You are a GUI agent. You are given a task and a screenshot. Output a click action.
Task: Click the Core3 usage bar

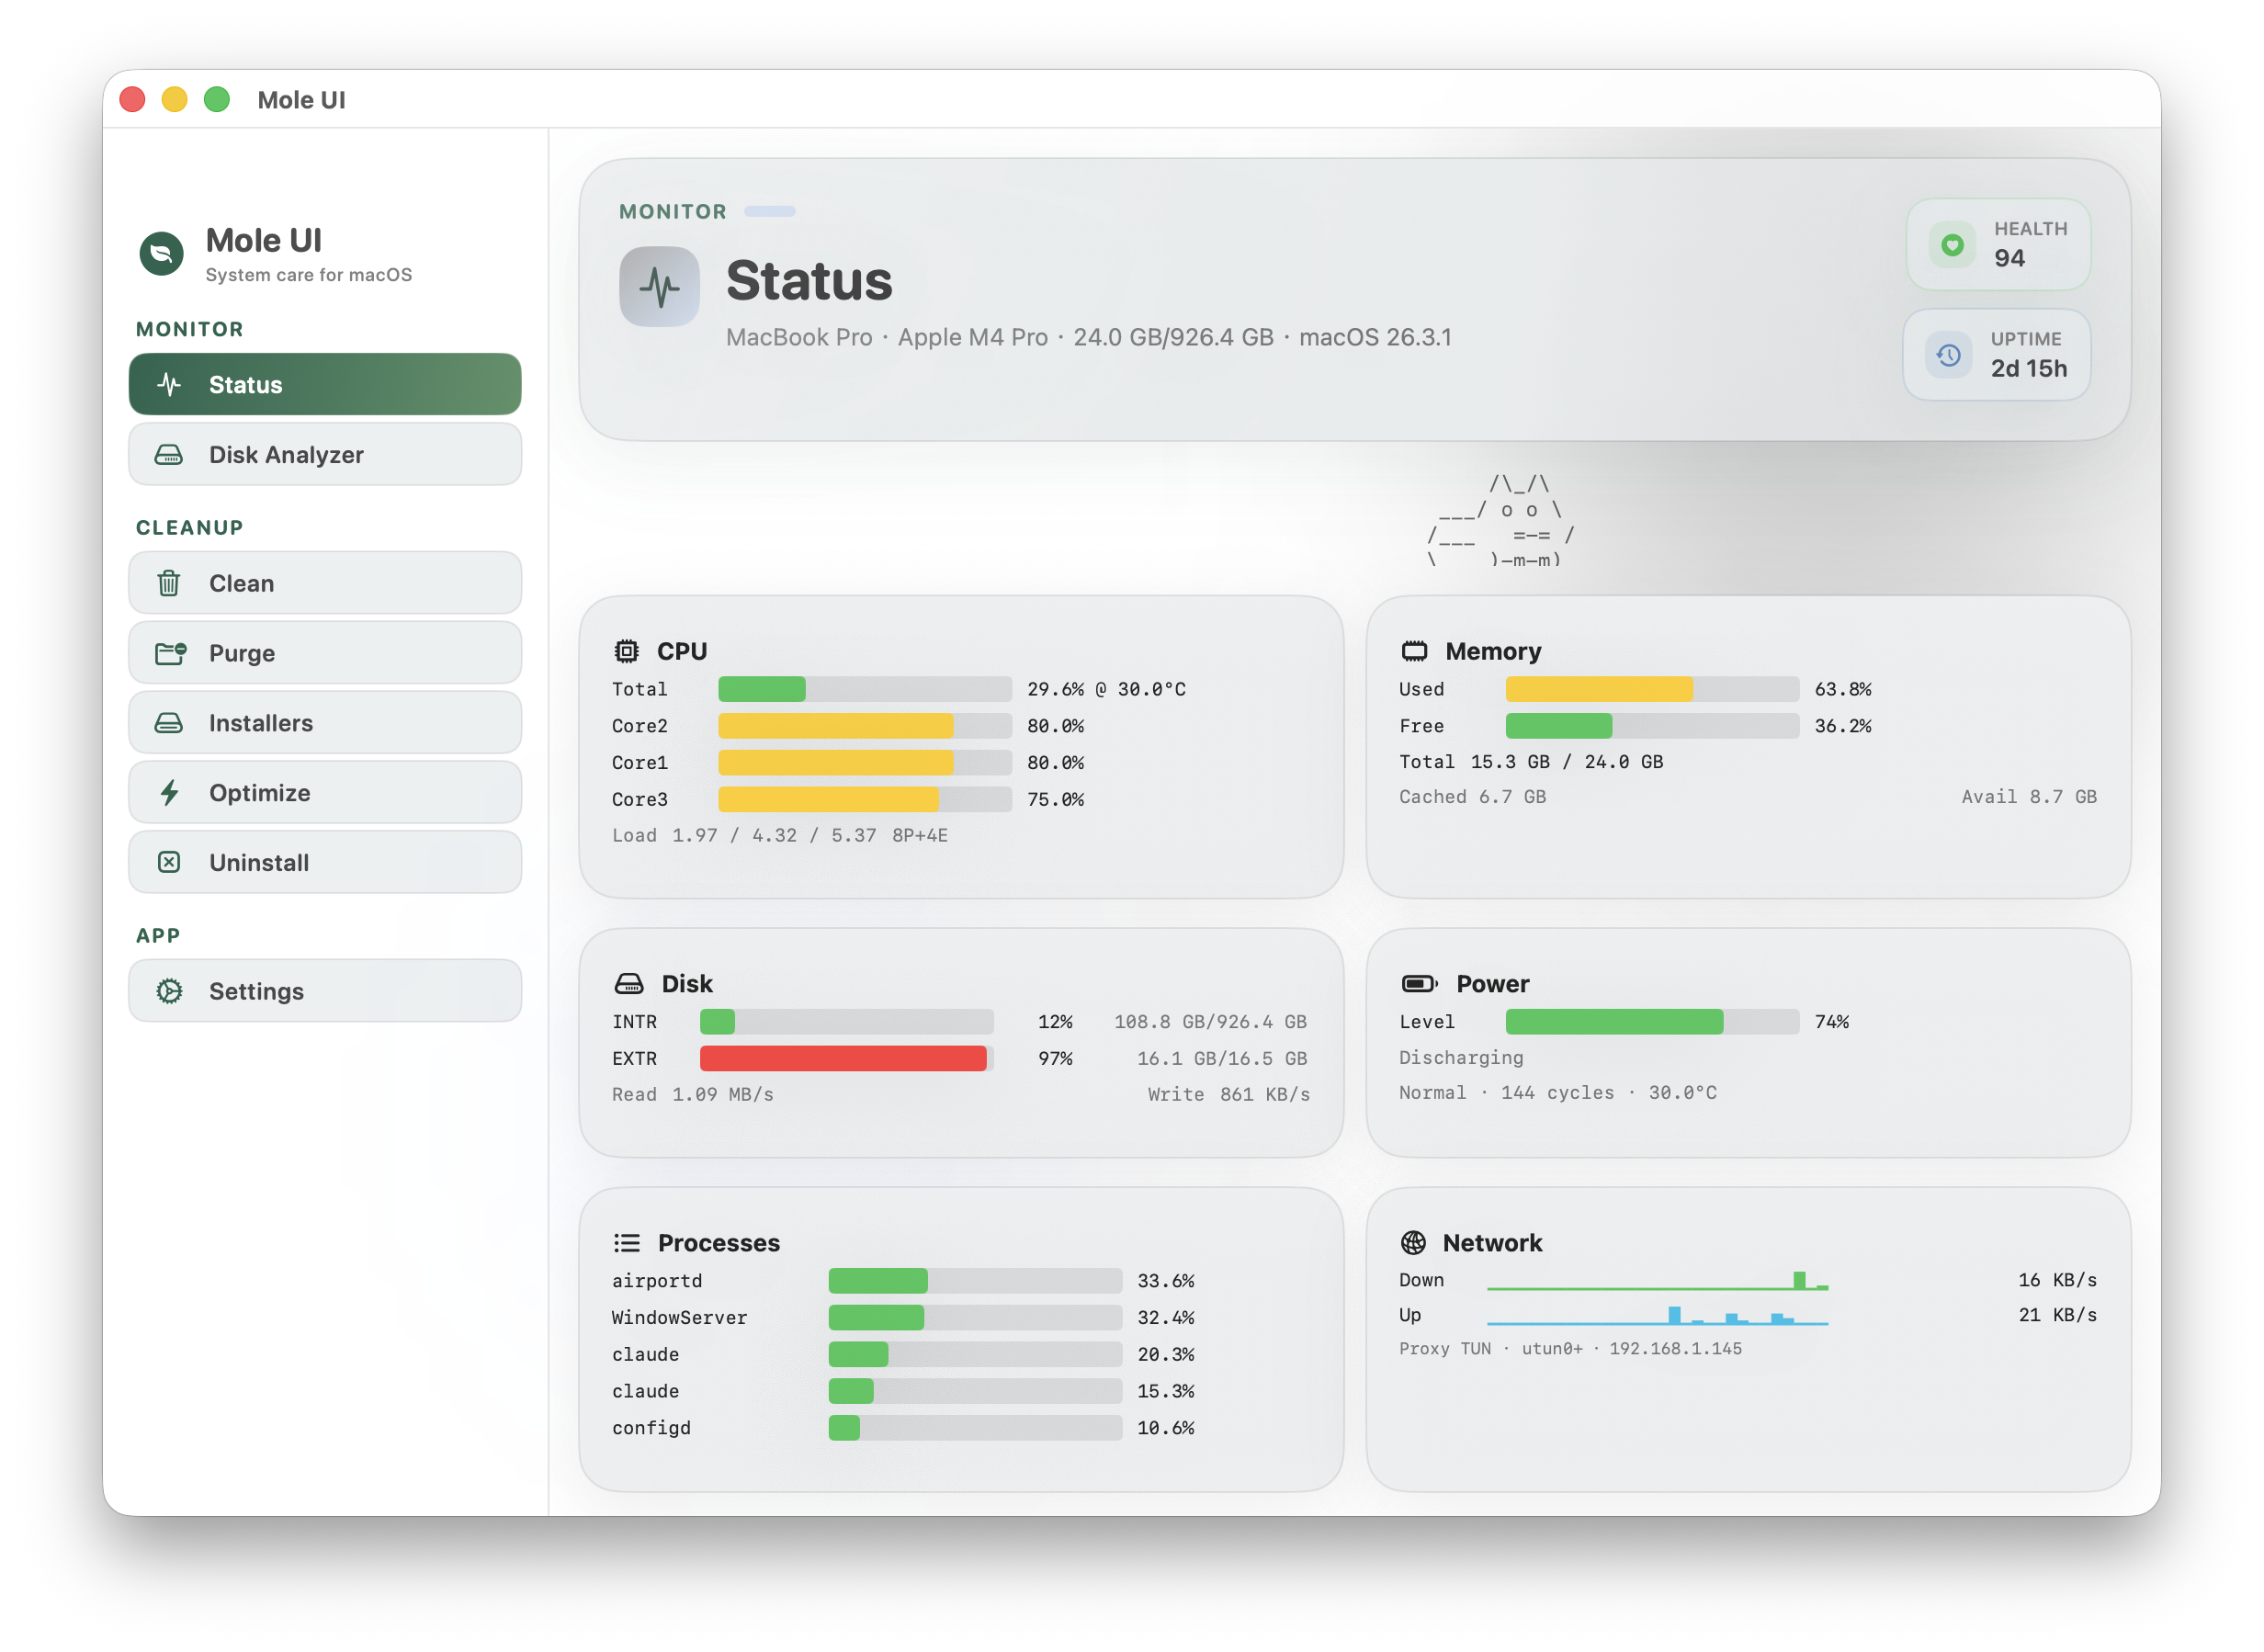[865, 800]
